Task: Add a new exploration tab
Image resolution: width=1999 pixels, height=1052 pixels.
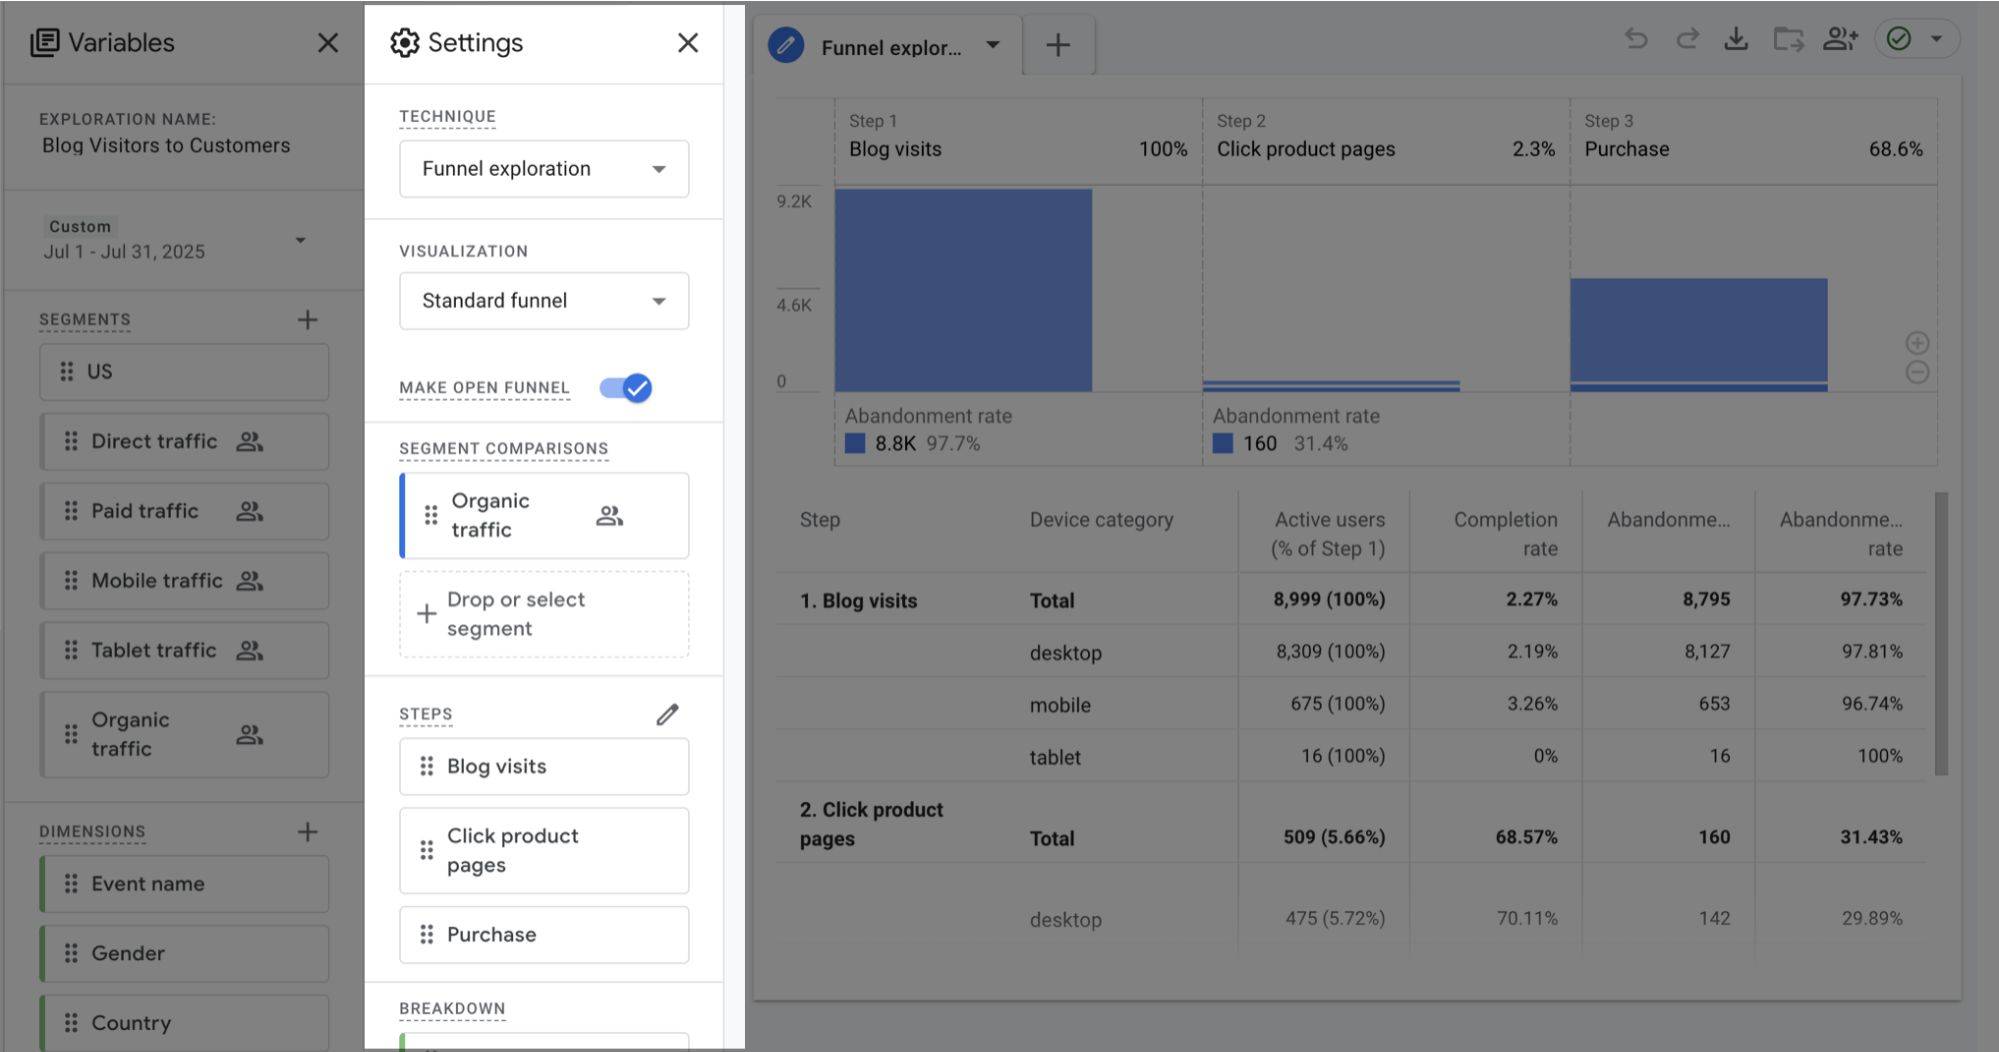Action: [1057, 45]
